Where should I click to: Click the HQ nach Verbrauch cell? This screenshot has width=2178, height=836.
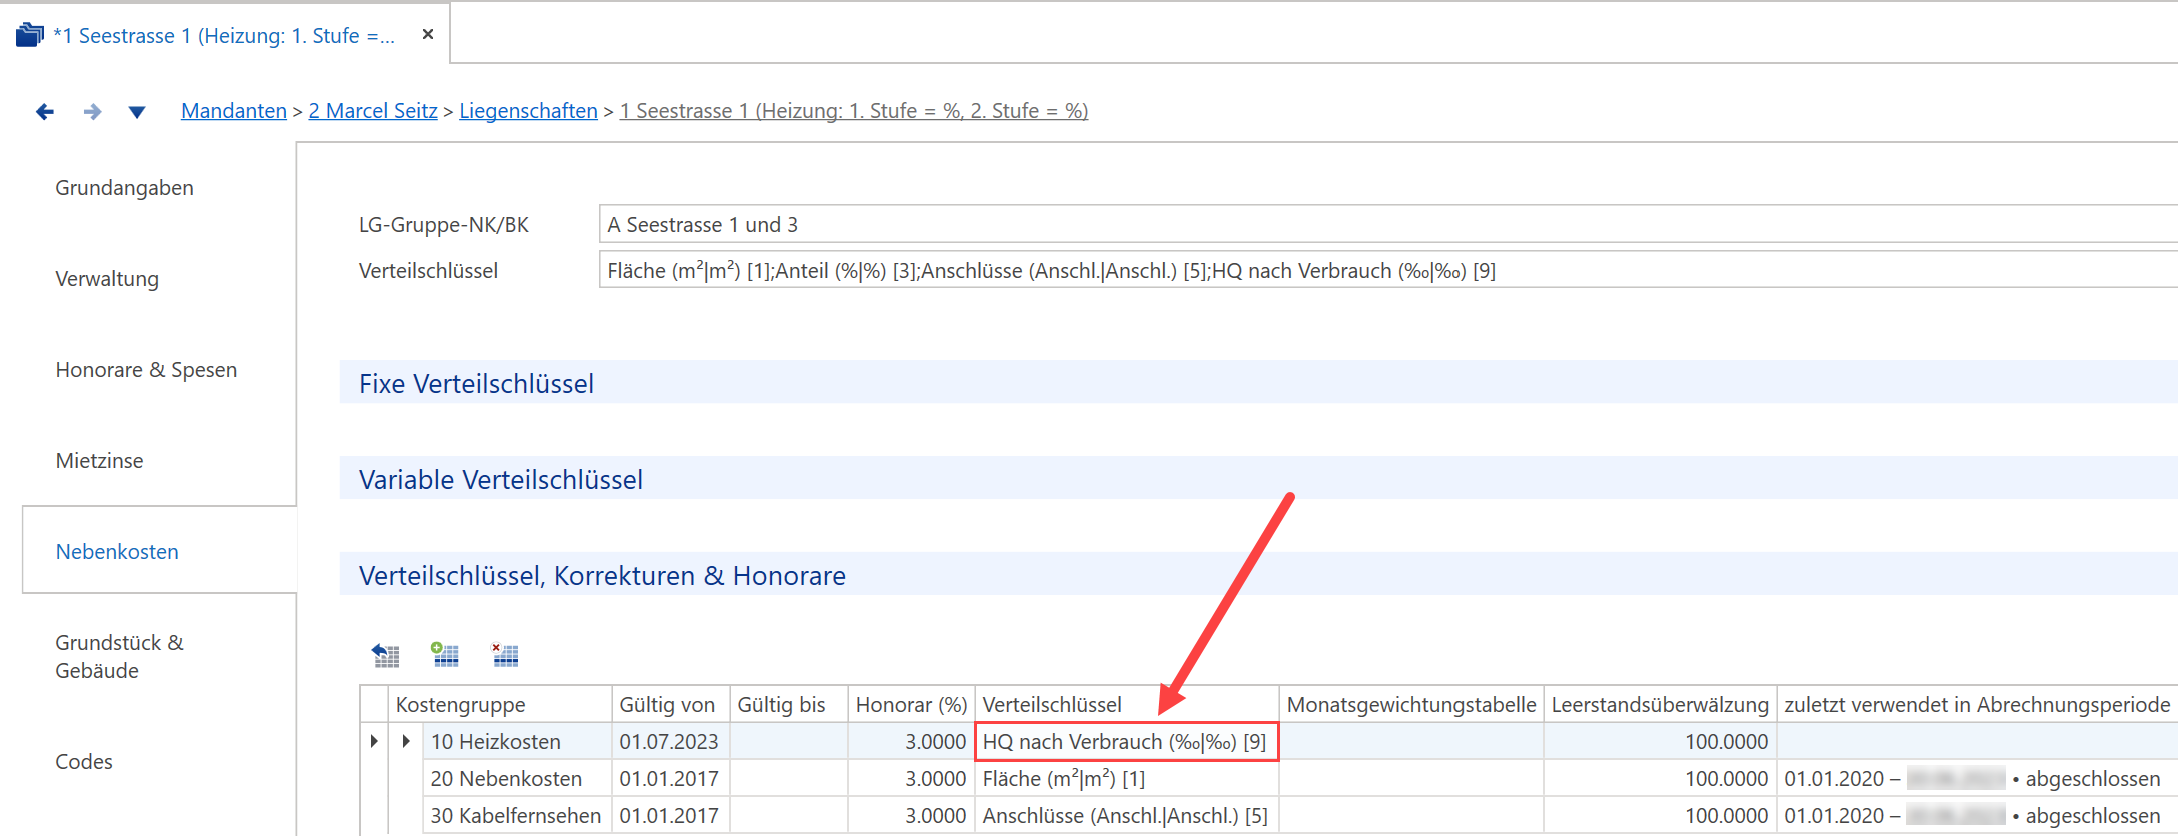1126,741
